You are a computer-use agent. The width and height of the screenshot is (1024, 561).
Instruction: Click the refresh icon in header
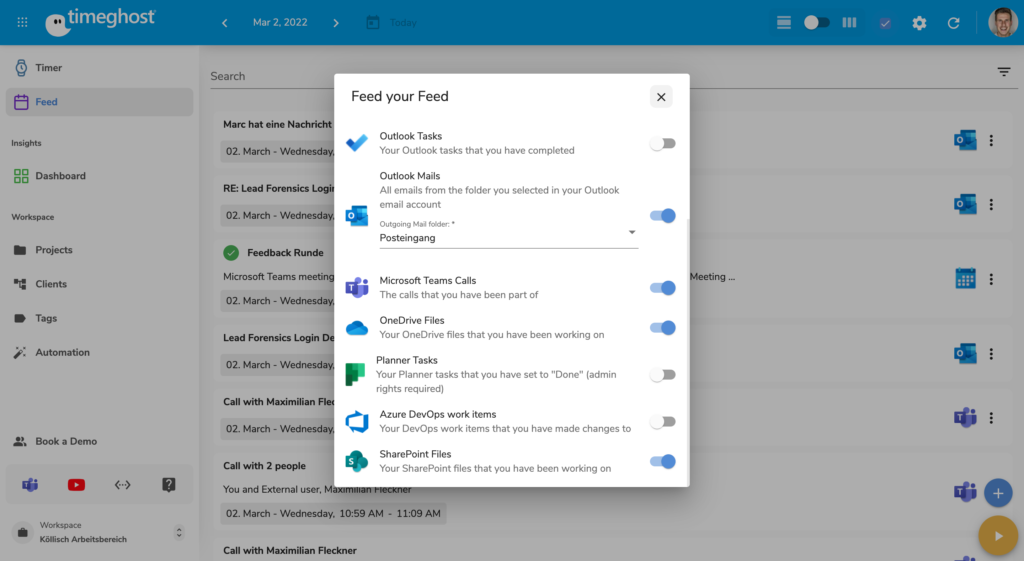tap(953, 22)
